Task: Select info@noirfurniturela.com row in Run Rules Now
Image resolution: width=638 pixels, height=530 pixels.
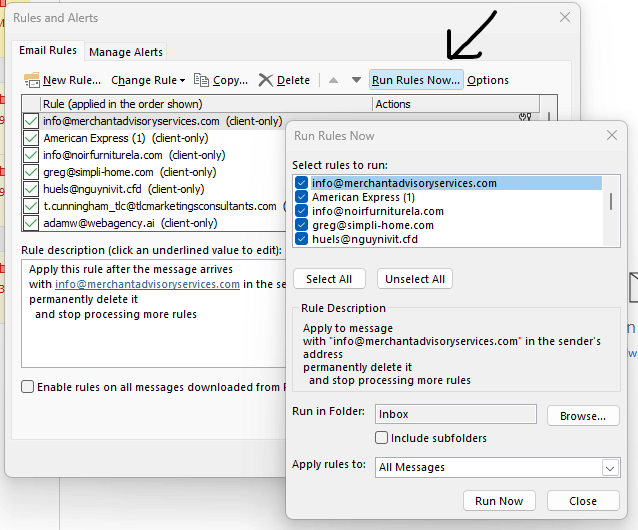Action: pos(456,211)
